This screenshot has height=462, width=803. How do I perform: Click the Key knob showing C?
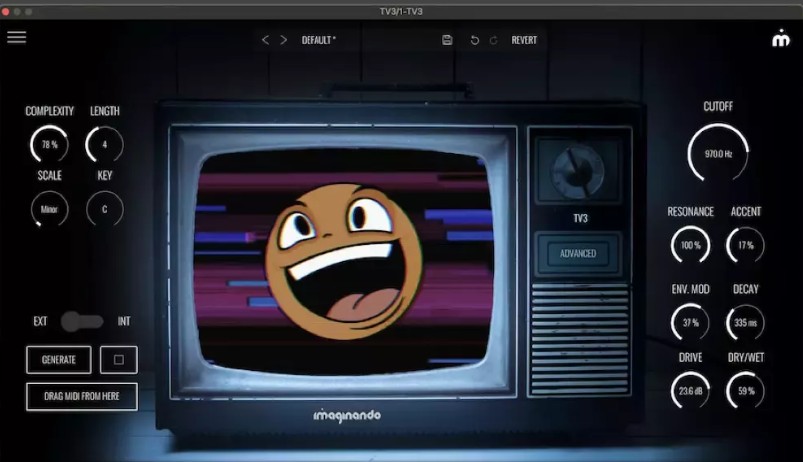(x=104, y=209)
